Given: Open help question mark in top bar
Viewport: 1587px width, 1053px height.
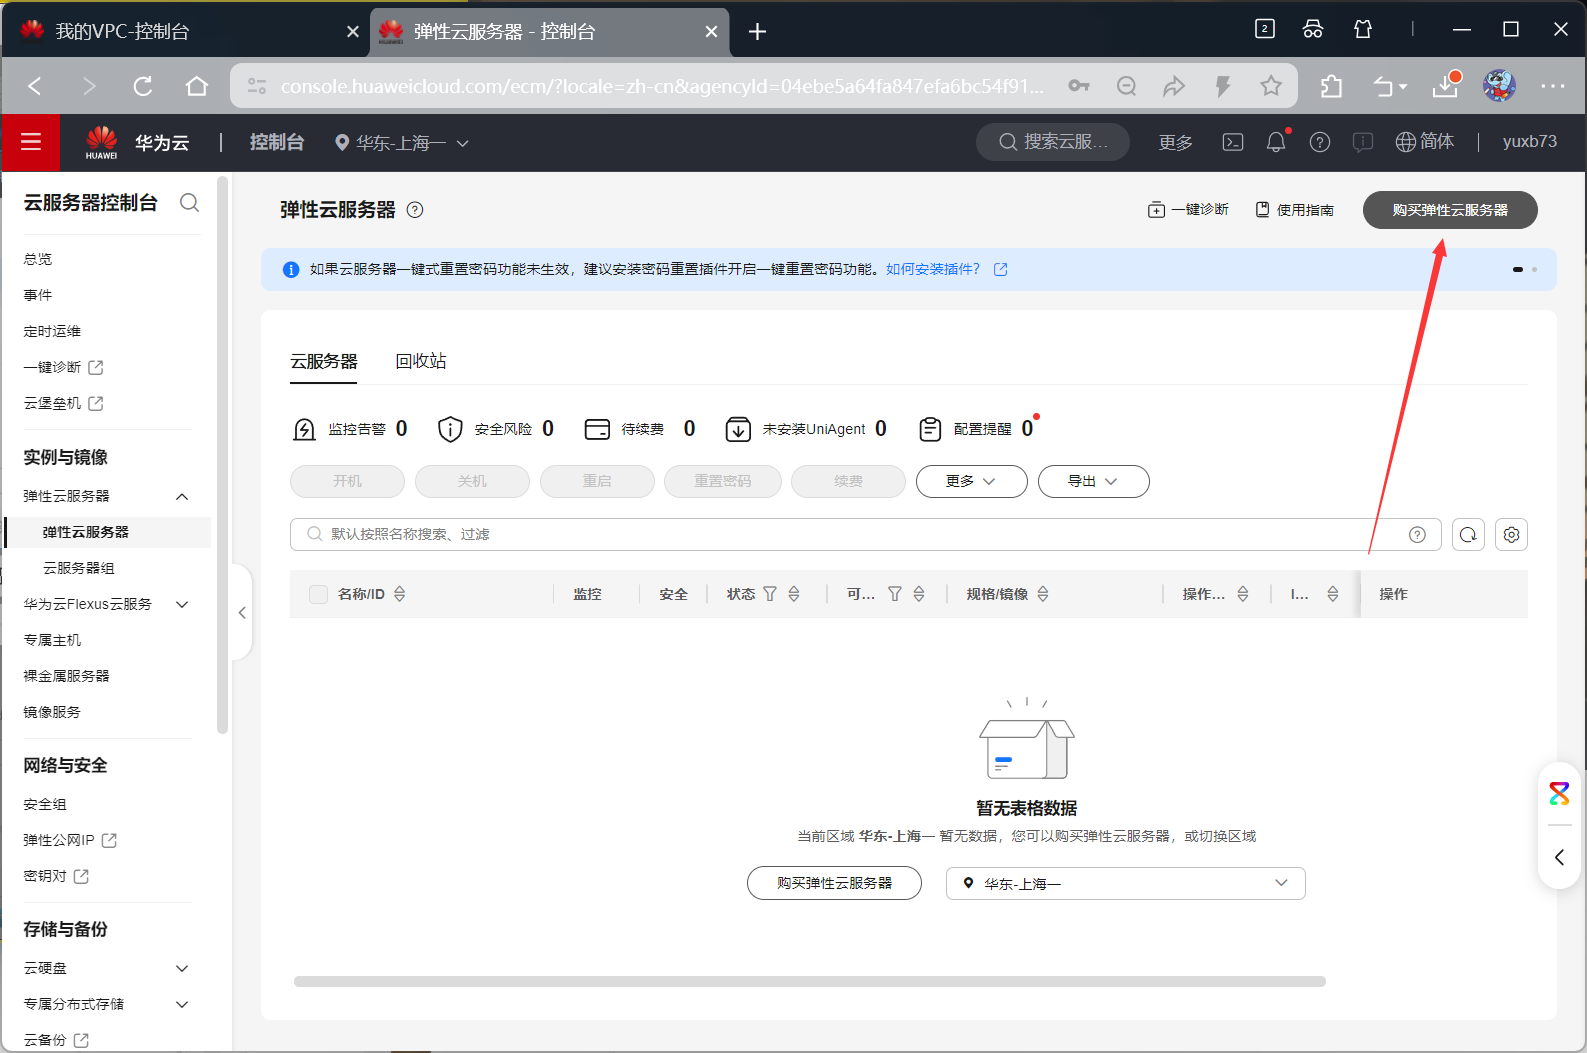Looking at the screenshot, I should [1320, 142].
